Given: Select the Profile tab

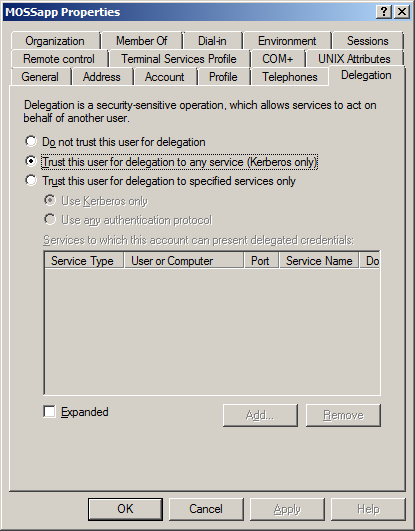Looking at the screenshot, I should [x=223, y=77].
